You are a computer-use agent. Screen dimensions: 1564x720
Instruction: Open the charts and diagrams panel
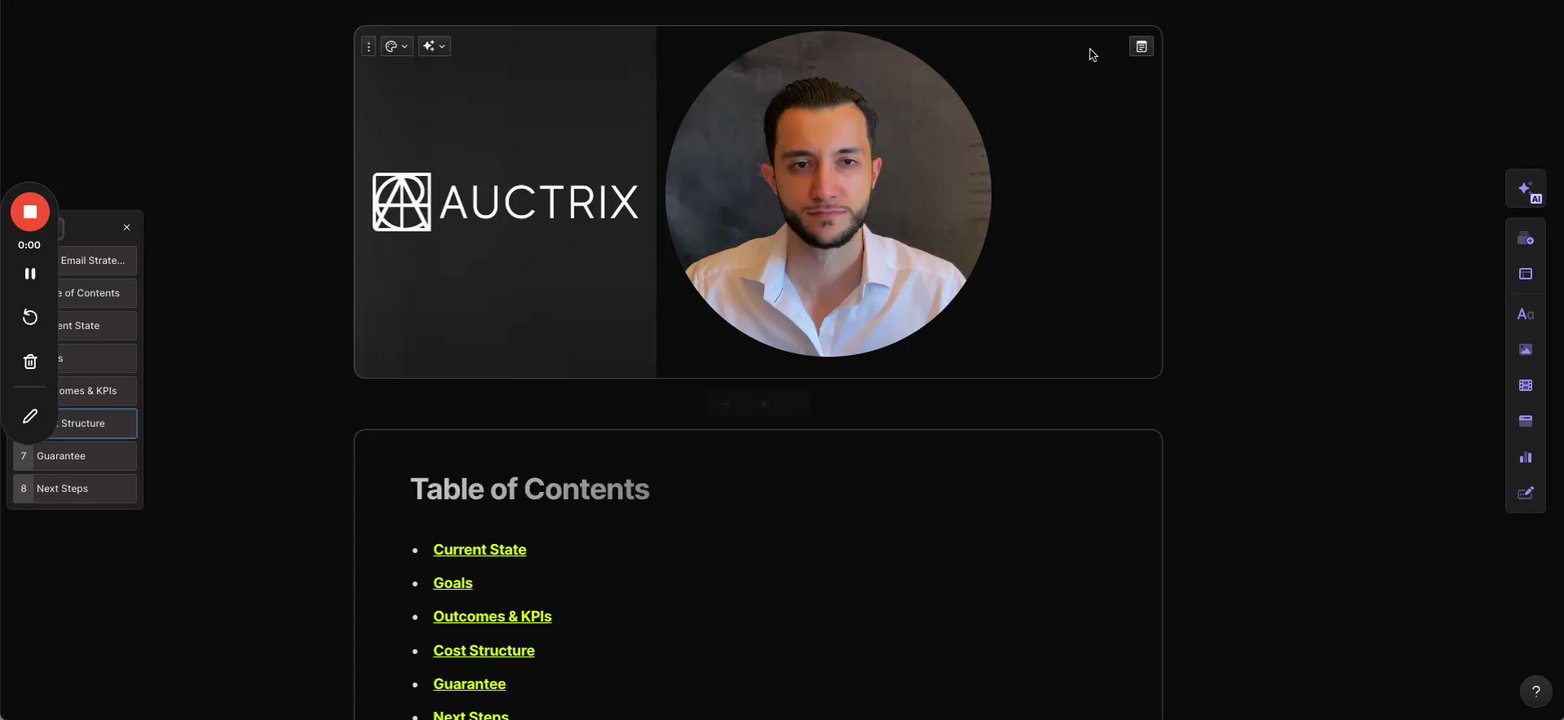1526,457
